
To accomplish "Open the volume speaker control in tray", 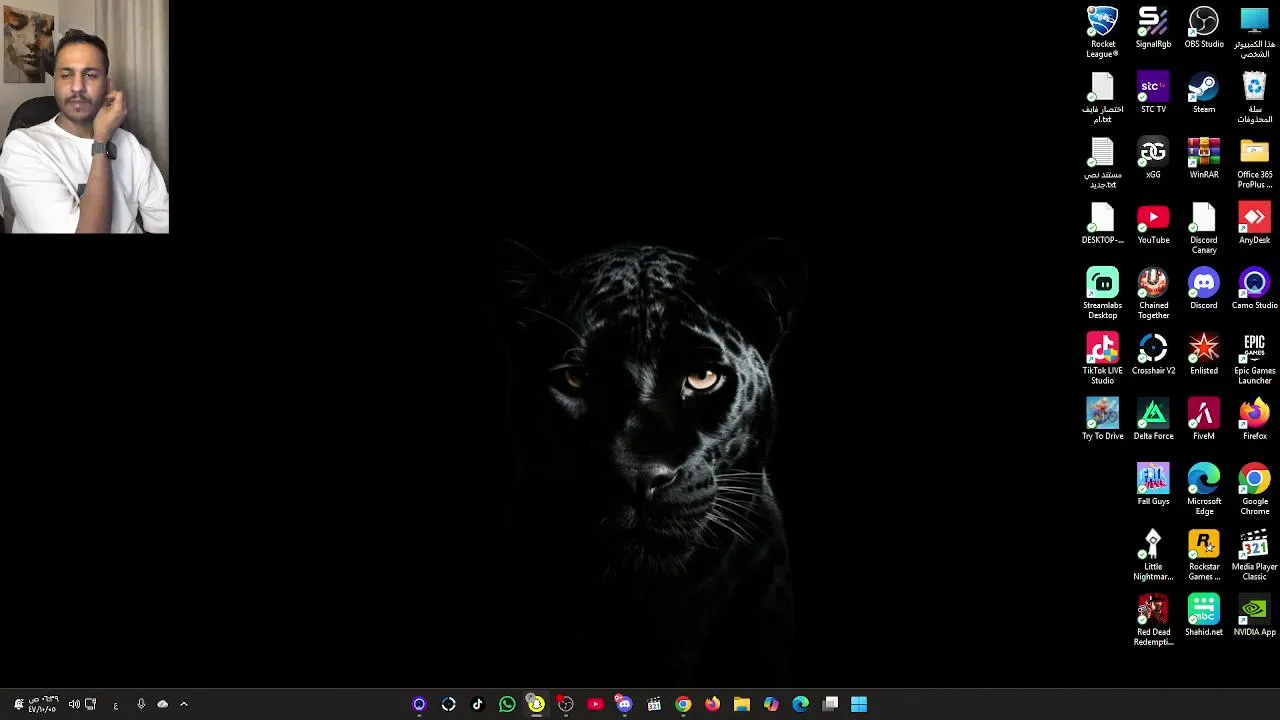I will tap(74, 704).
